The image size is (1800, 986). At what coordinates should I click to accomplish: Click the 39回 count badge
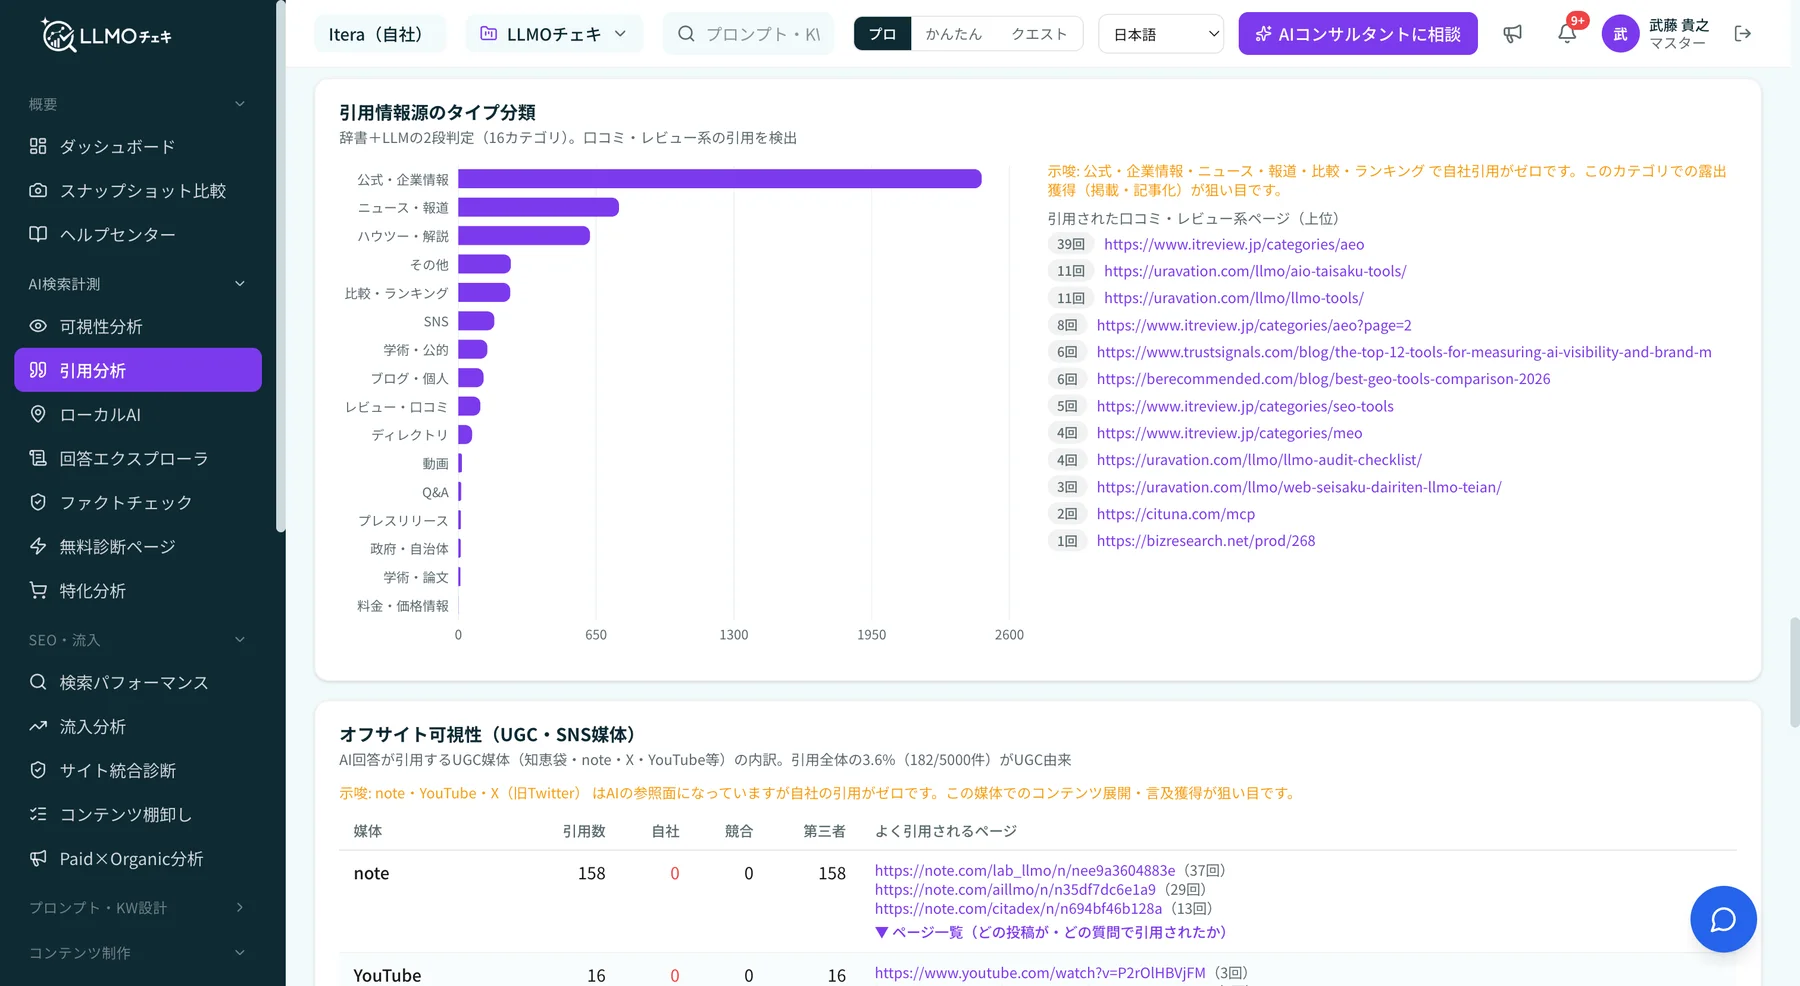click(x=1070, y=244)
